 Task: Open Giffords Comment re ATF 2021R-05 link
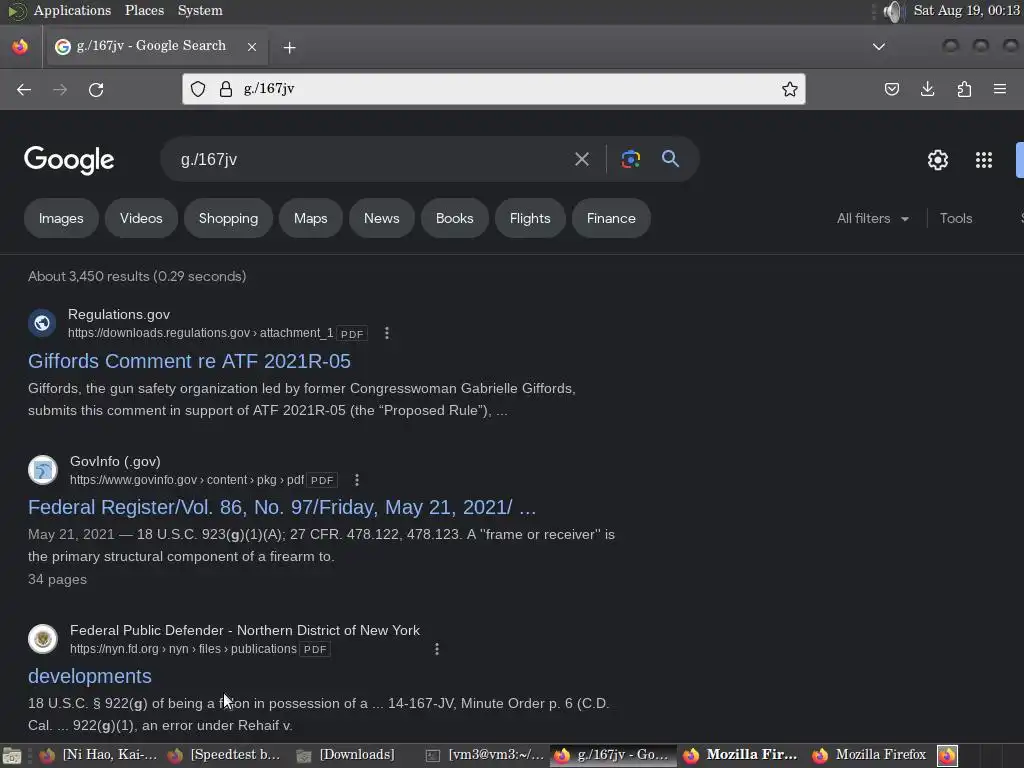(x=189, y=361)
